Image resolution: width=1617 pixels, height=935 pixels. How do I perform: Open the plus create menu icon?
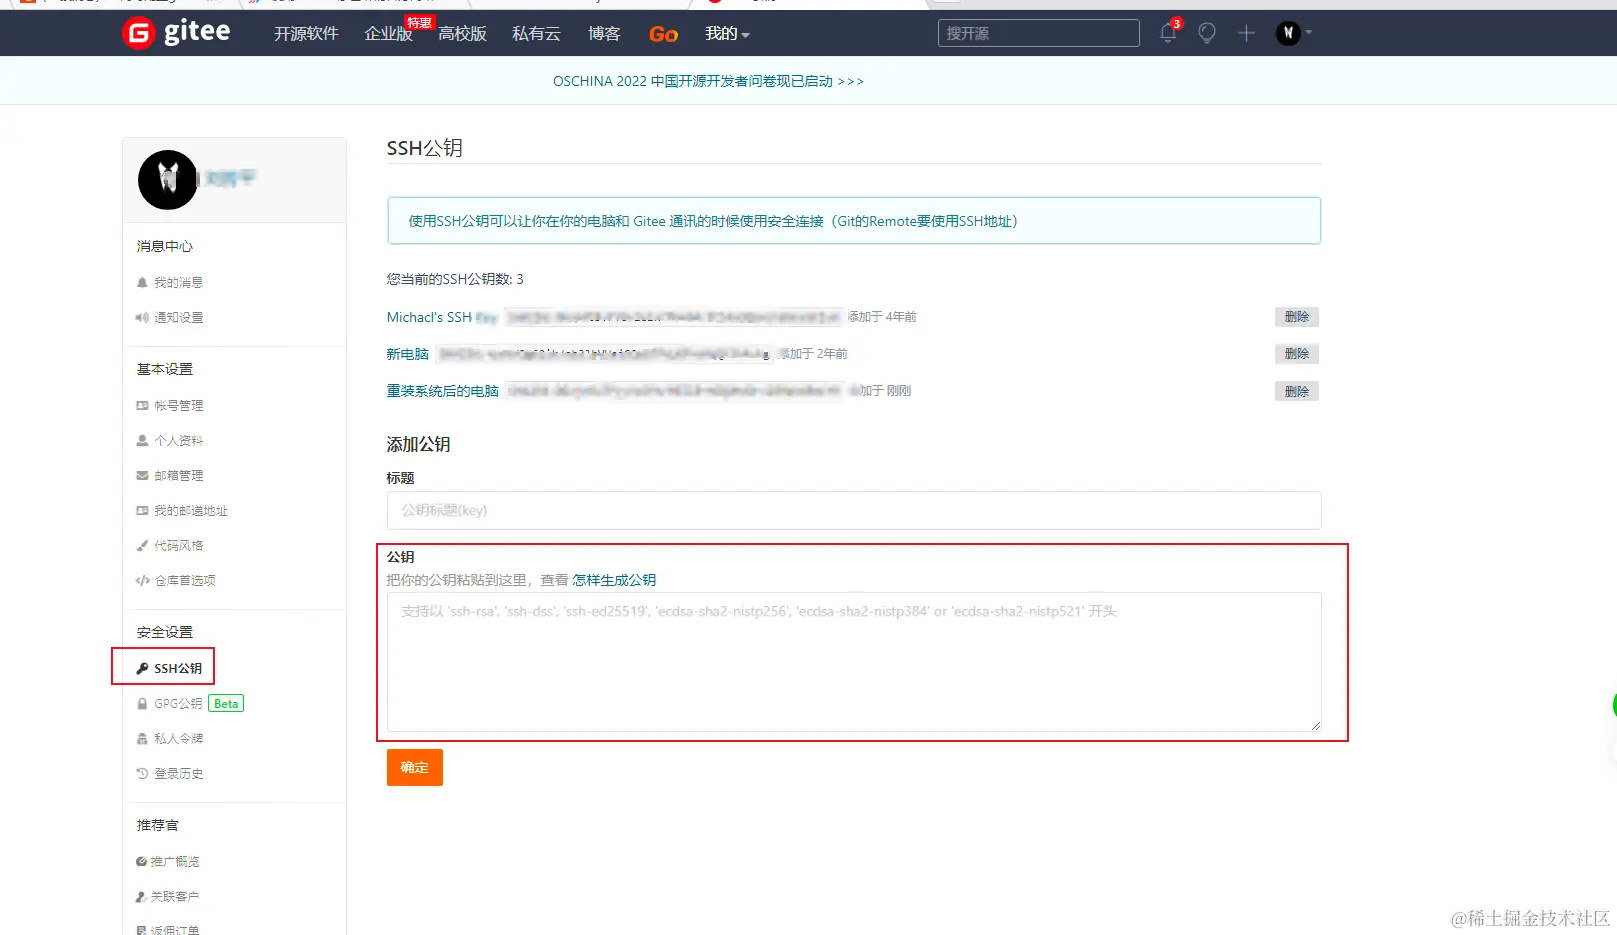pos(1246,33)
